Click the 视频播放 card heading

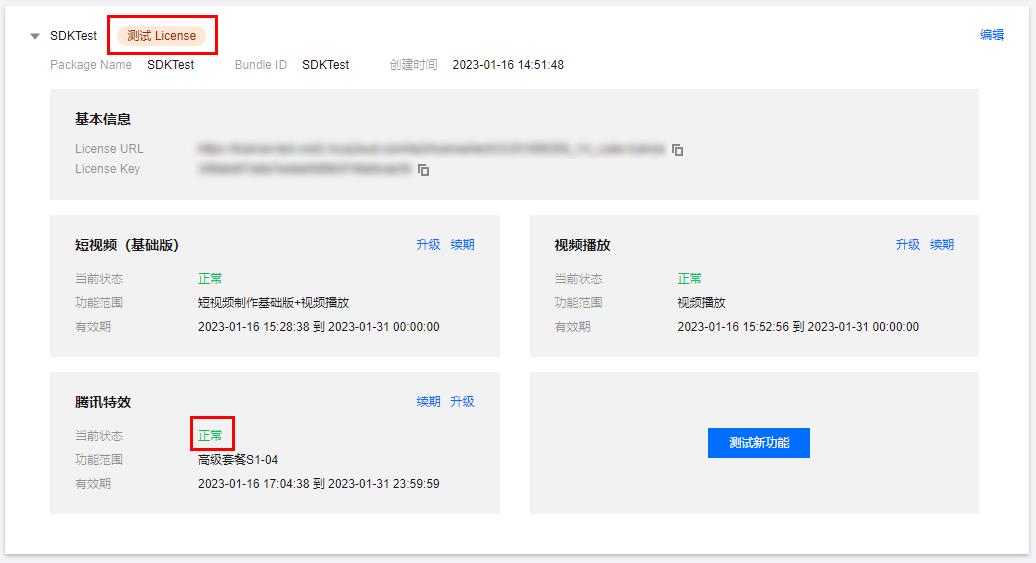[x=583, y=245]
